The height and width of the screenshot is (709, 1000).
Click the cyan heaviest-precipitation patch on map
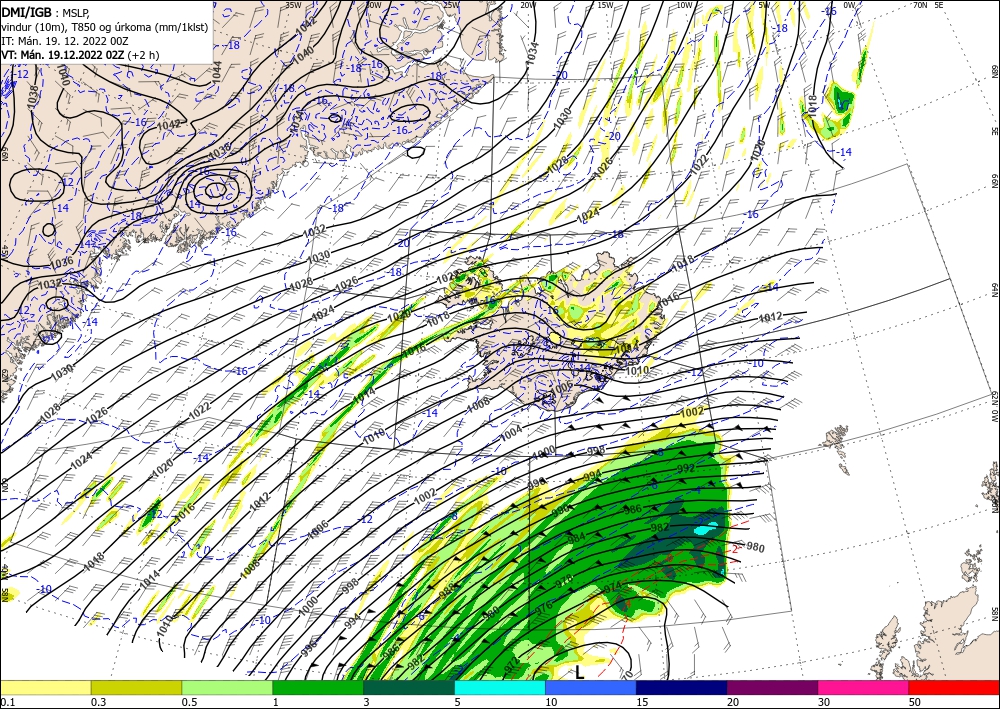(x=704, y=529)
